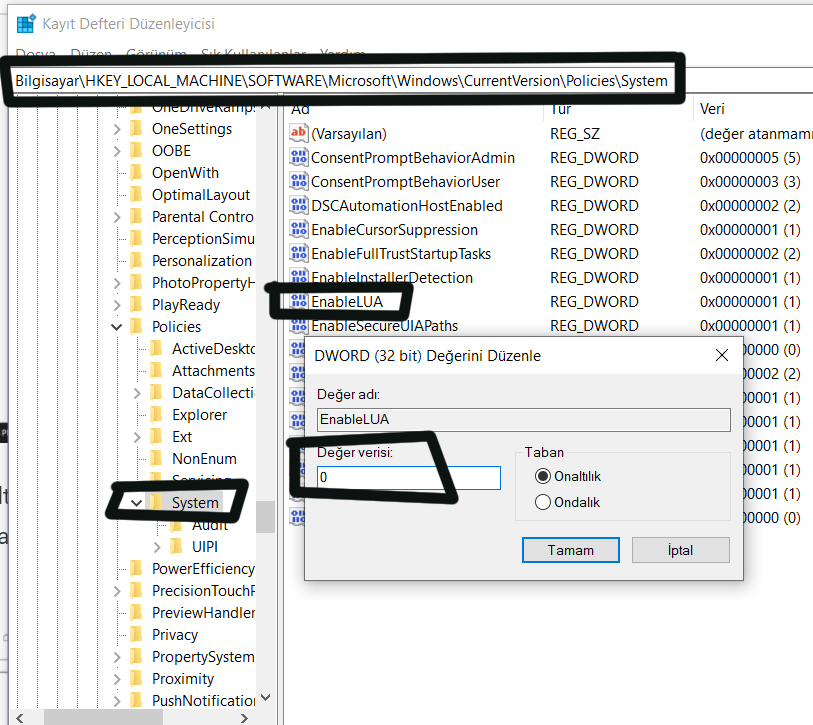The image size is (813, 725).
Task: Click the Explorer folder icon
Action: tap(157, 414)
